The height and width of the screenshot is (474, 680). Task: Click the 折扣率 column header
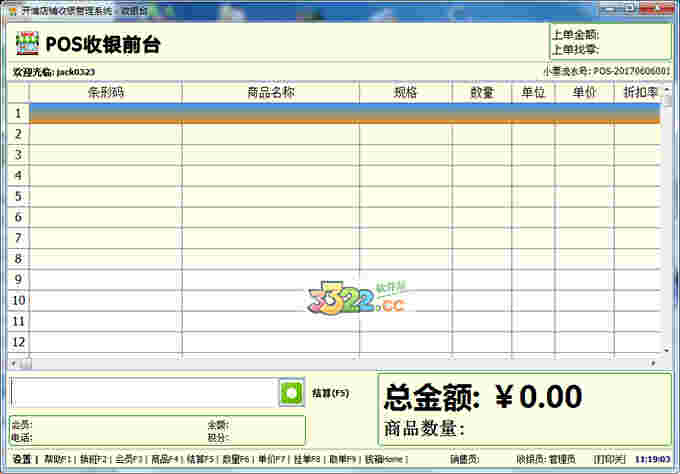tap(638, 92)
